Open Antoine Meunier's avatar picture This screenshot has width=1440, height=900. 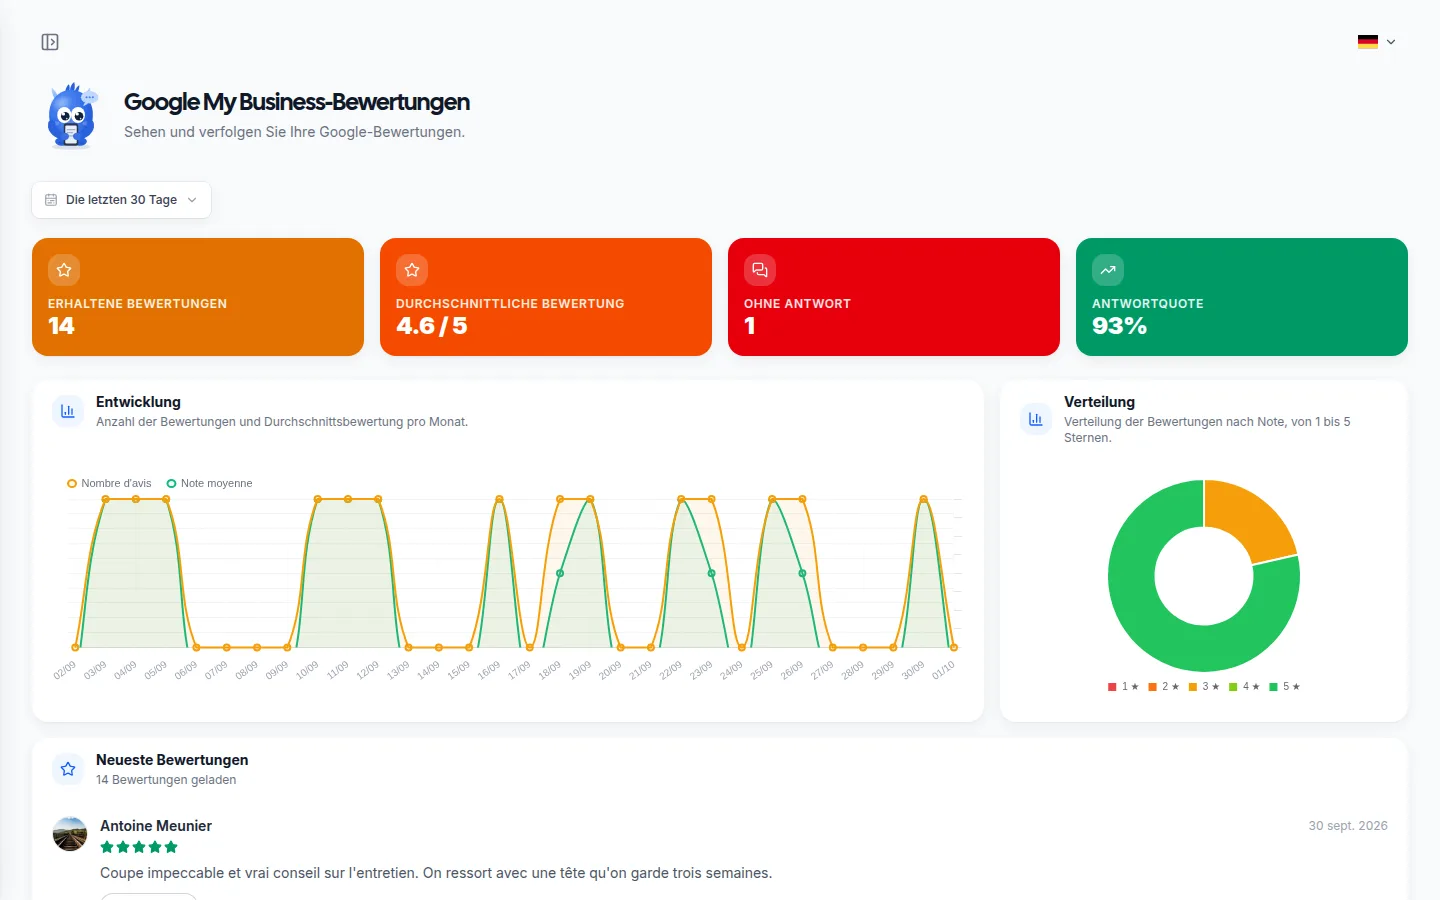pos(70,834)
